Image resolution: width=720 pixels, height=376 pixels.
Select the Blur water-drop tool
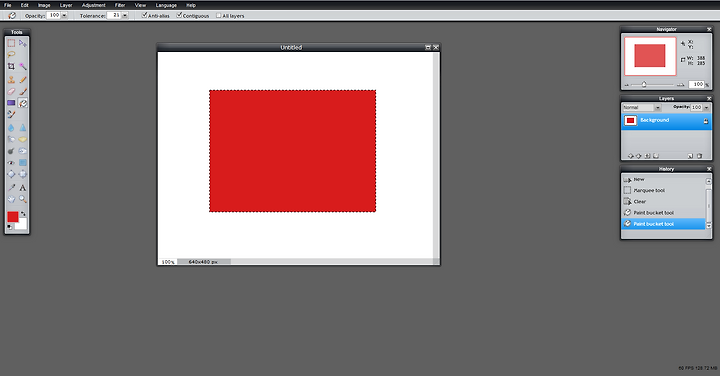(x=11, y=128)
